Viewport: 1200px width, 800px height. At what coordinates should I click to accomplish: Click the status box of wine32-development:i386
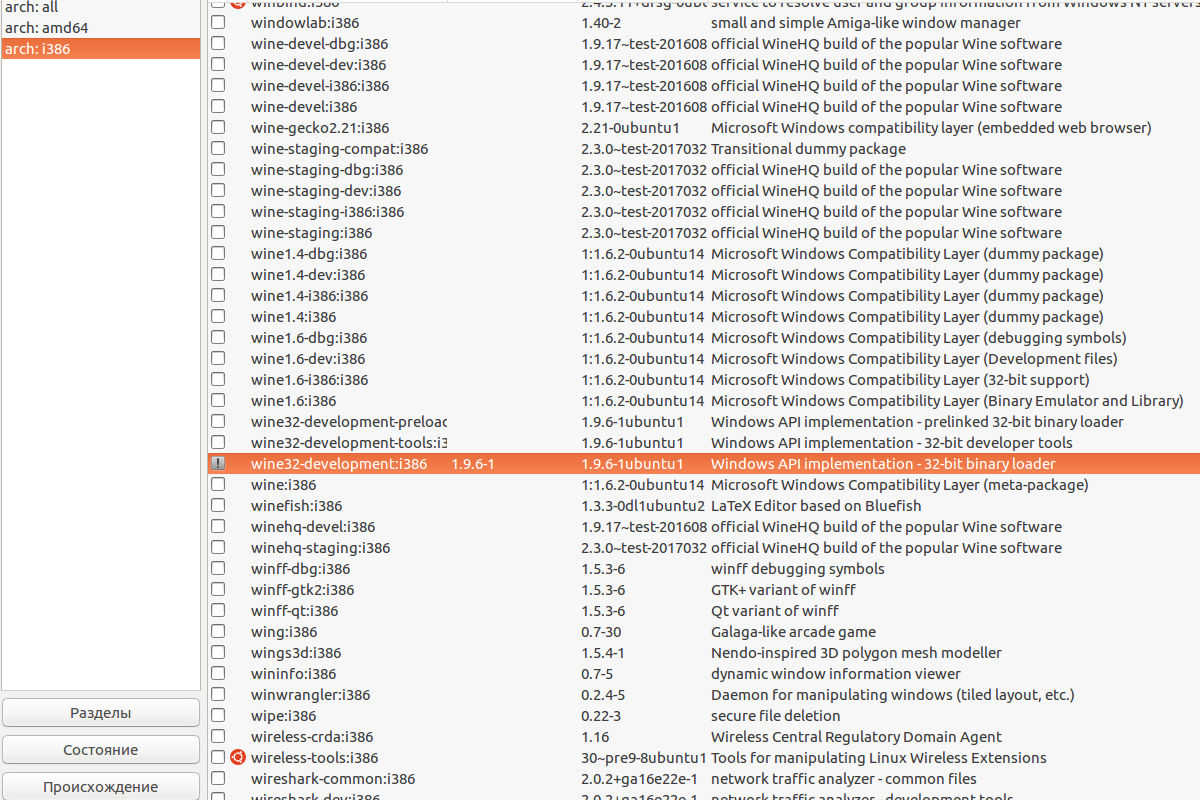tap(218, 463)
